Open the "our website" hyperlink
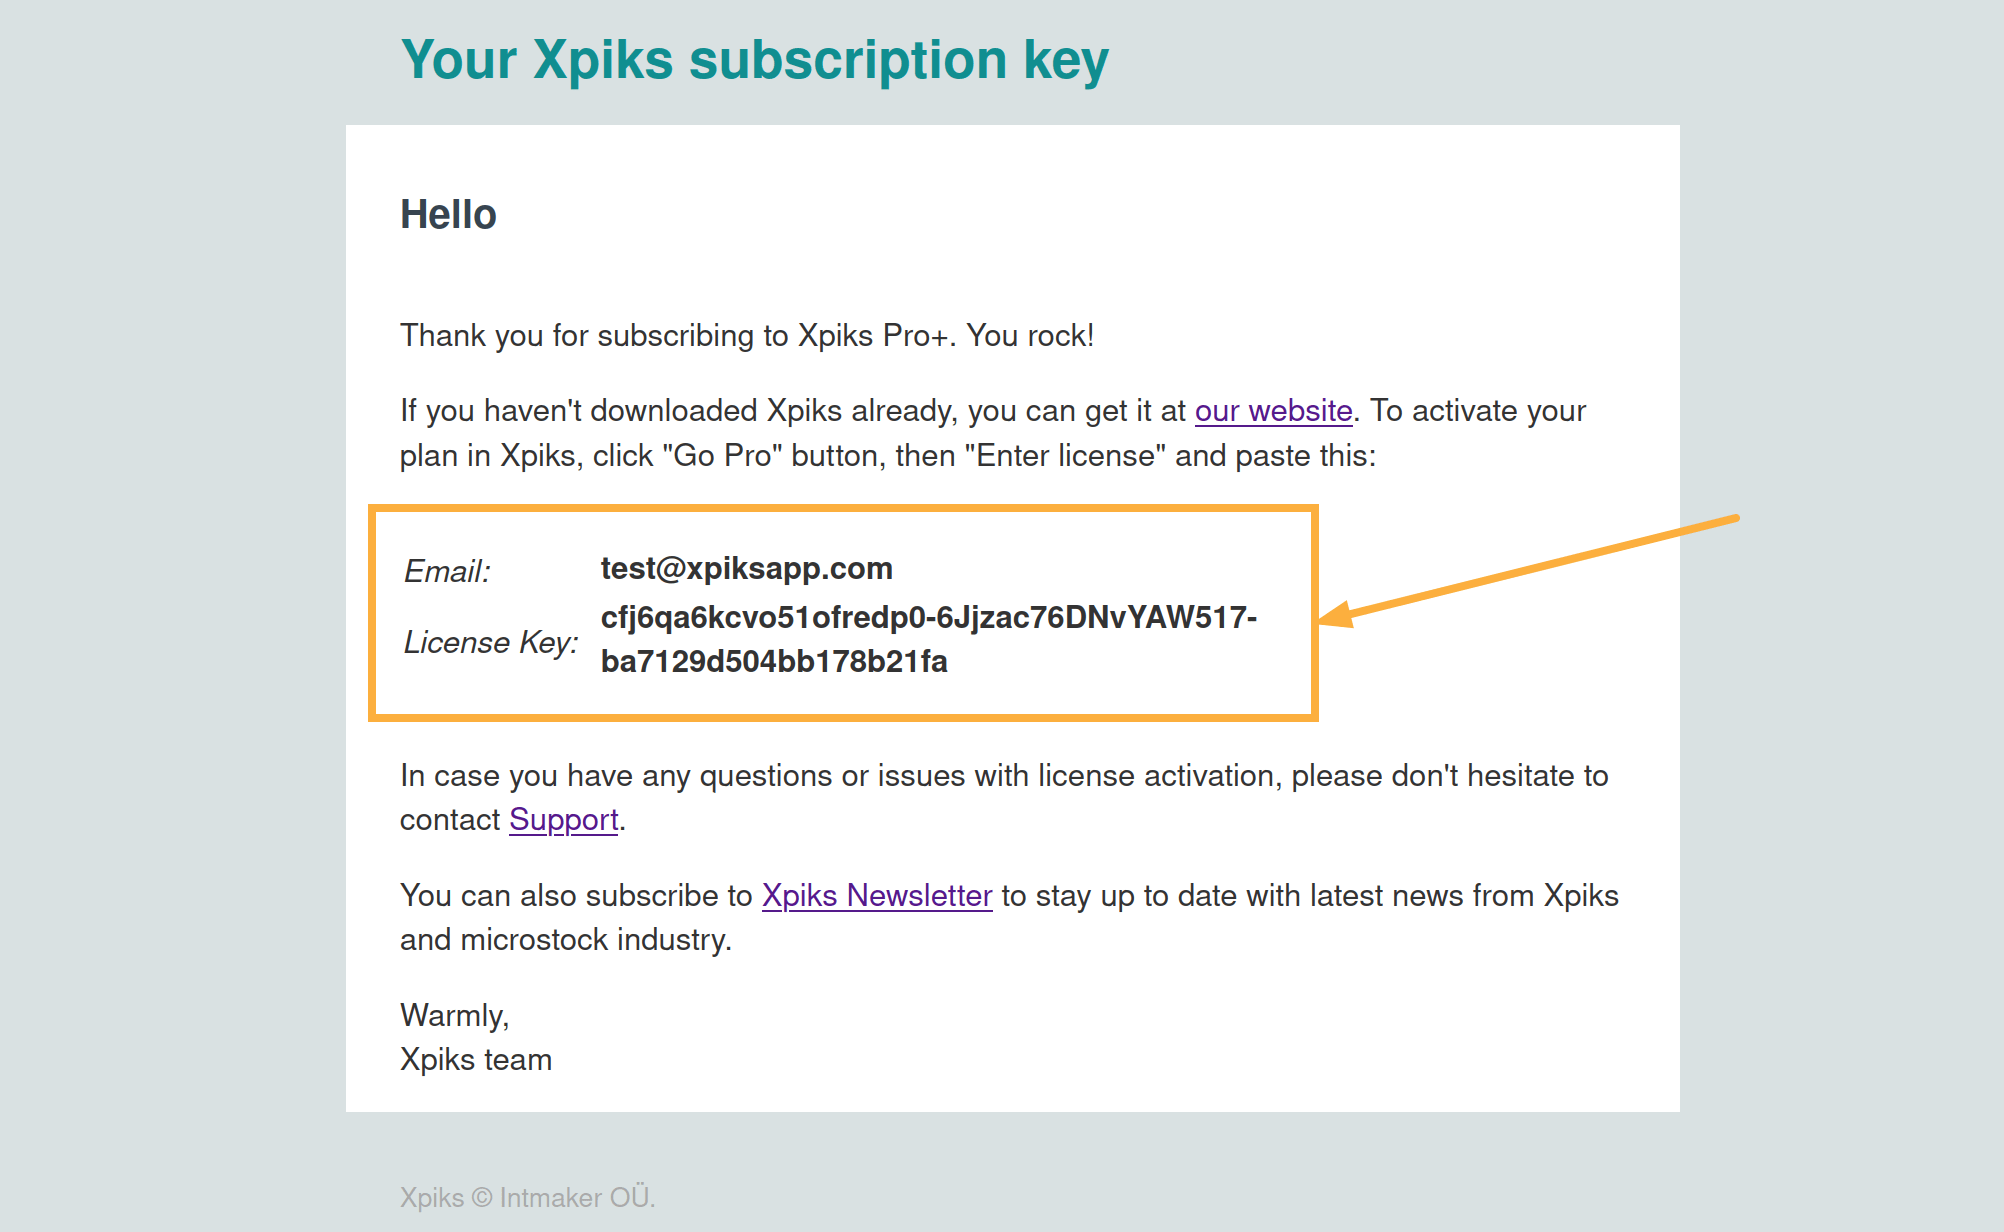Viewport: 2004px width, 1232px height. [1272, 410]
